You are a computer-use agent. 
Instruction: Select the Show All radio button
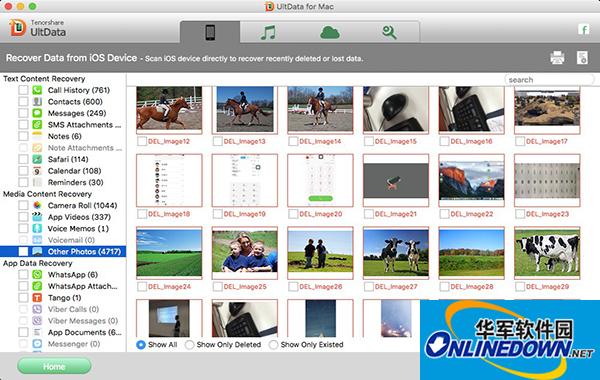pos(141,344)
